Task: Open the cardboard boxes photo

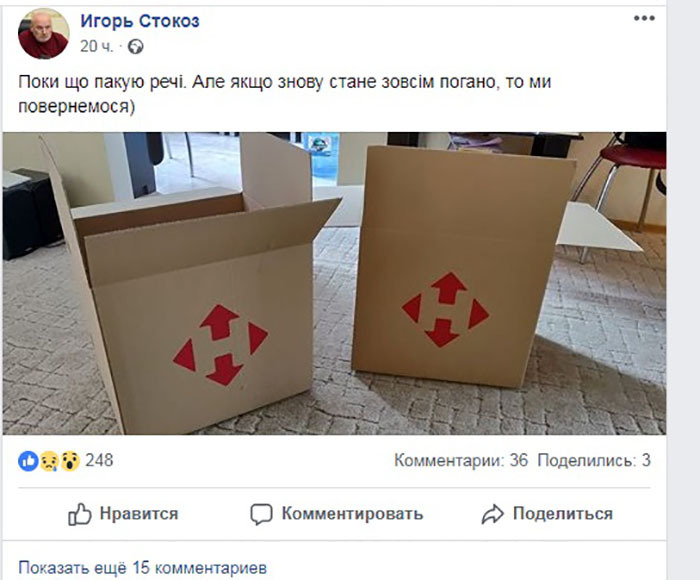Action: (x=334, y=284)
